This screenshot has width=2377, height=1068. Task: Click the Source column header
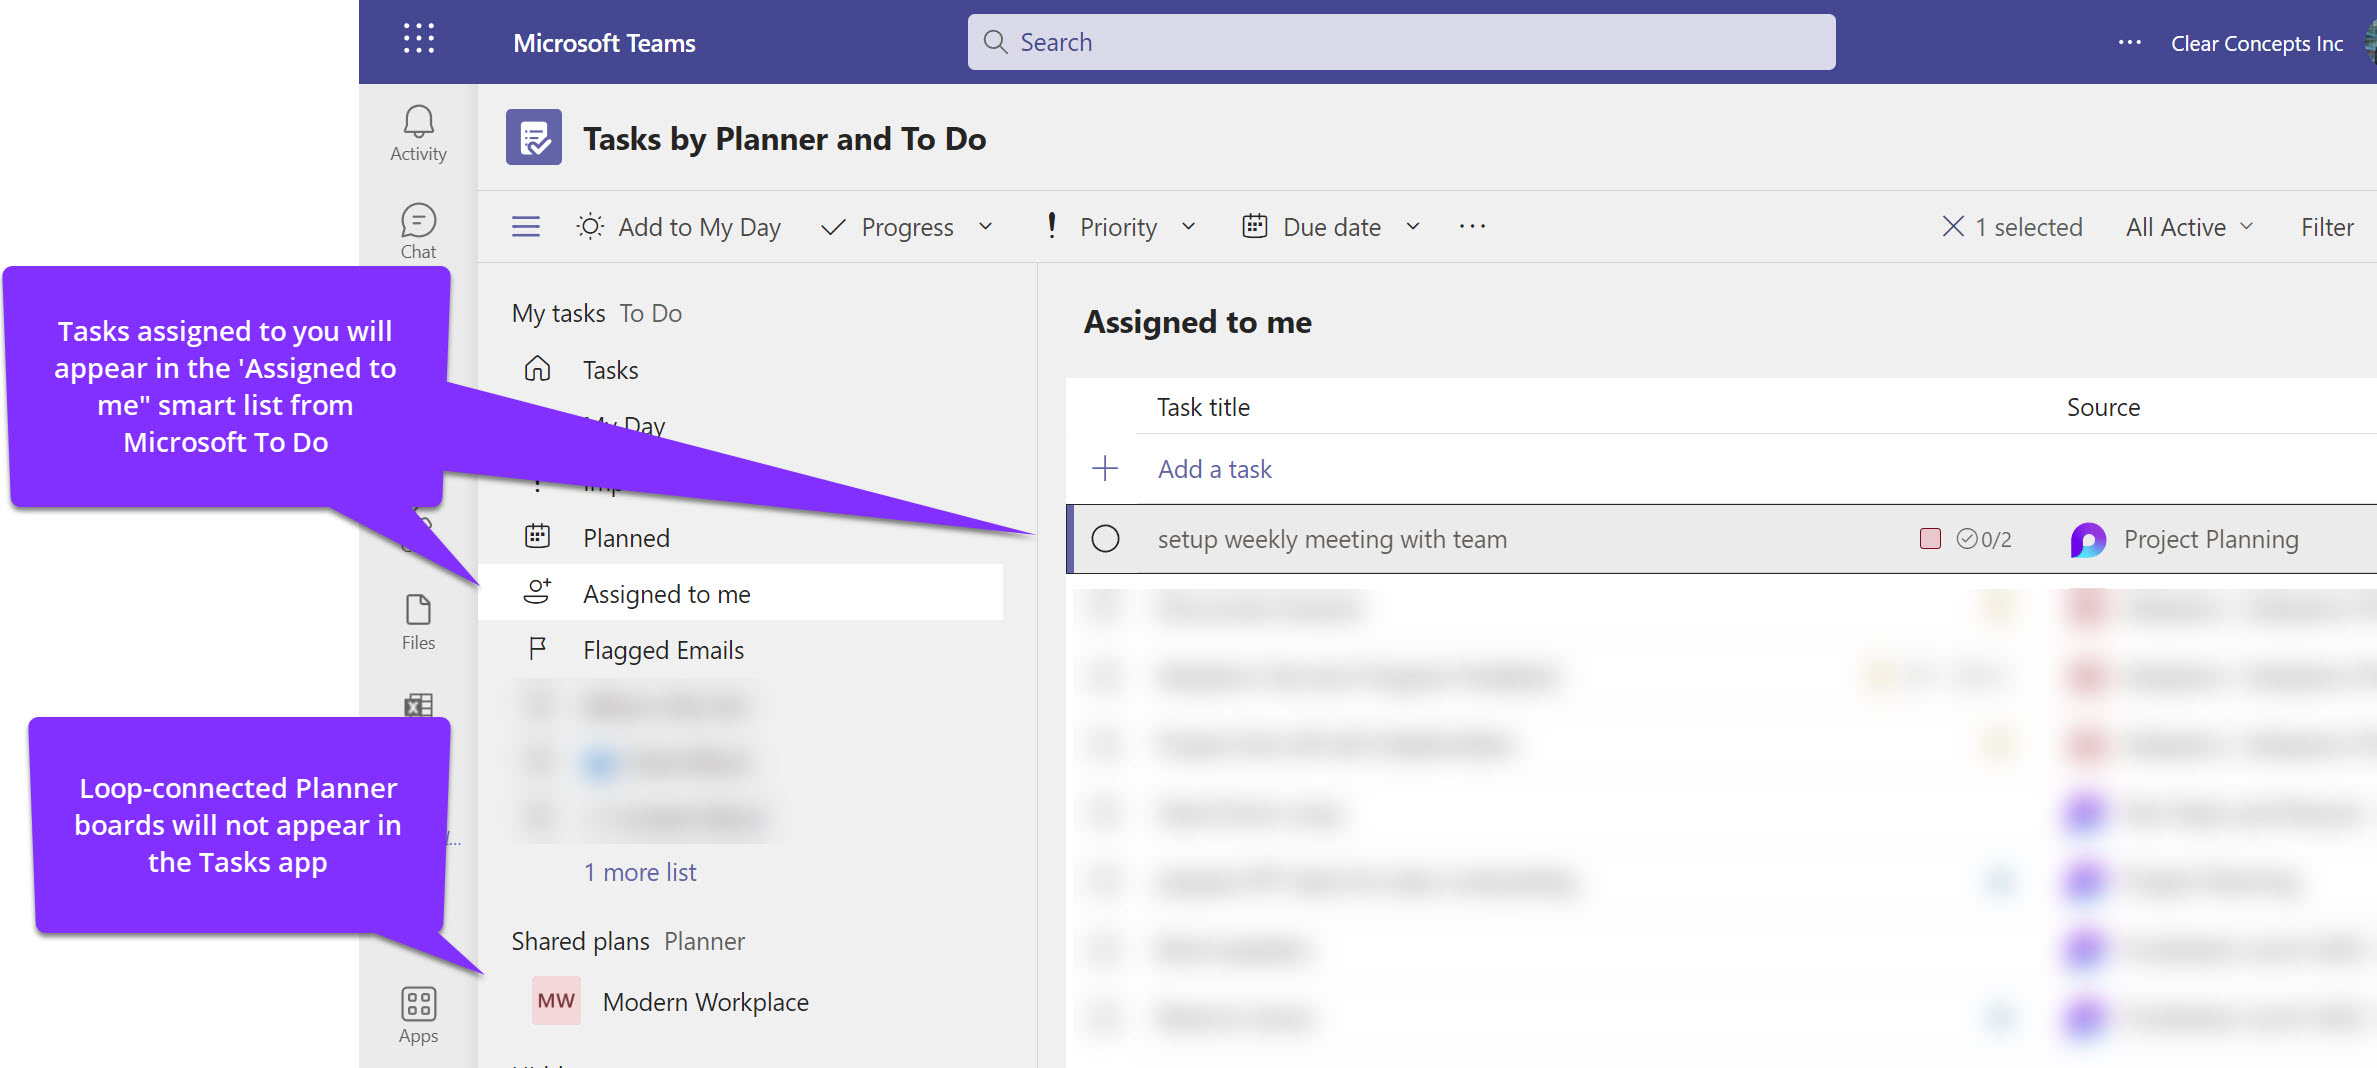coord(2103,407)
